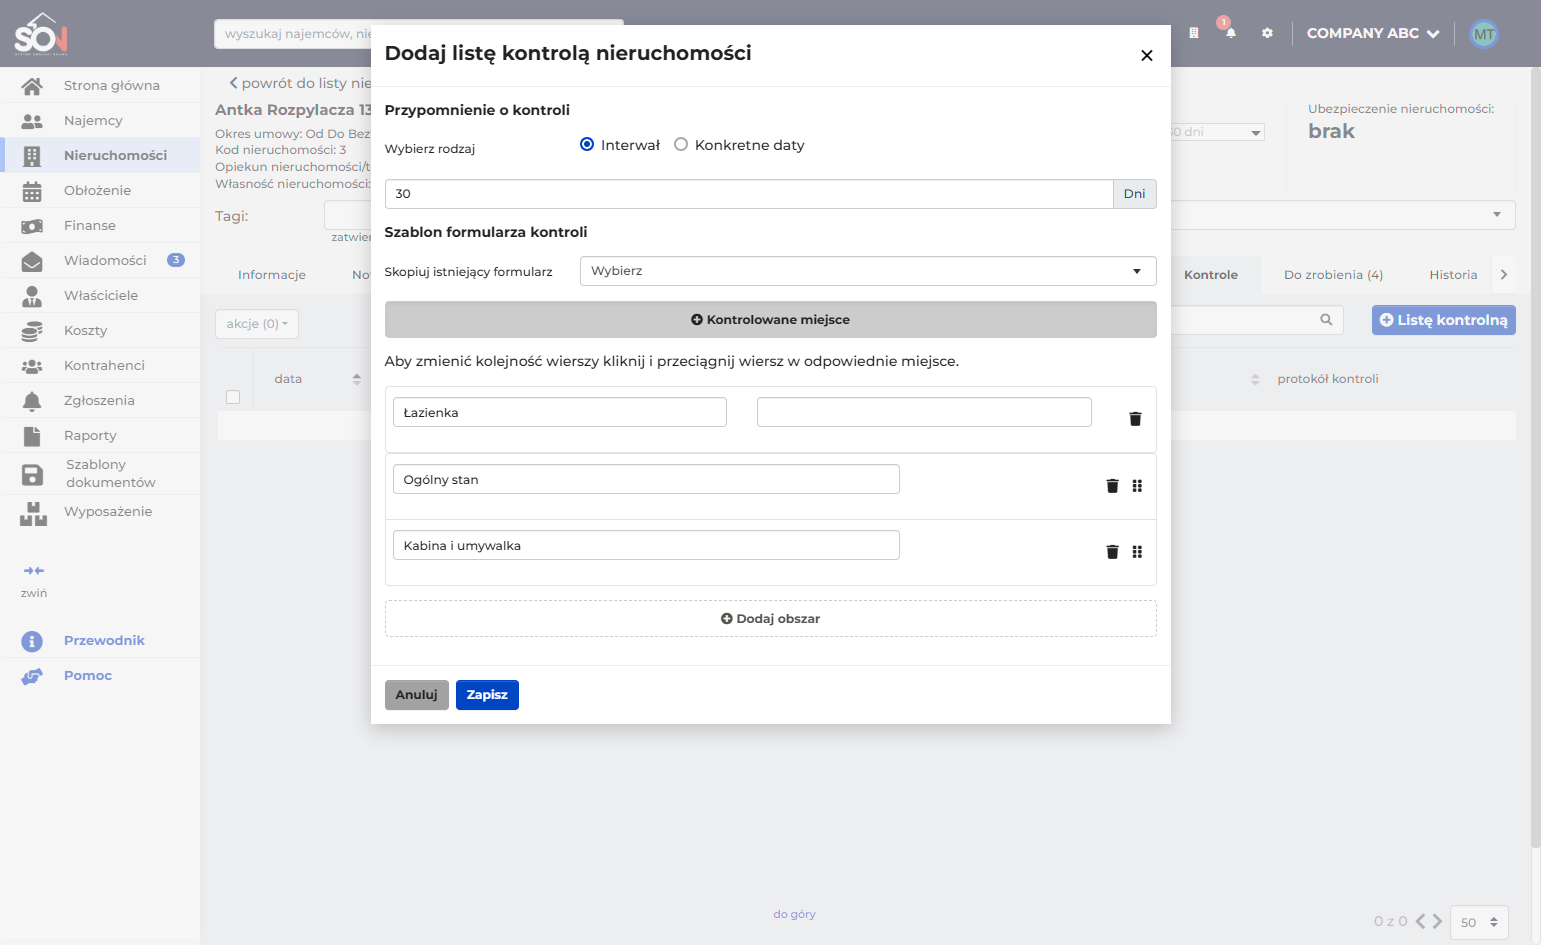1541x945 pixels.
Task: Delete the Ogólny stan row
Action: click(x=1112, y=486)
